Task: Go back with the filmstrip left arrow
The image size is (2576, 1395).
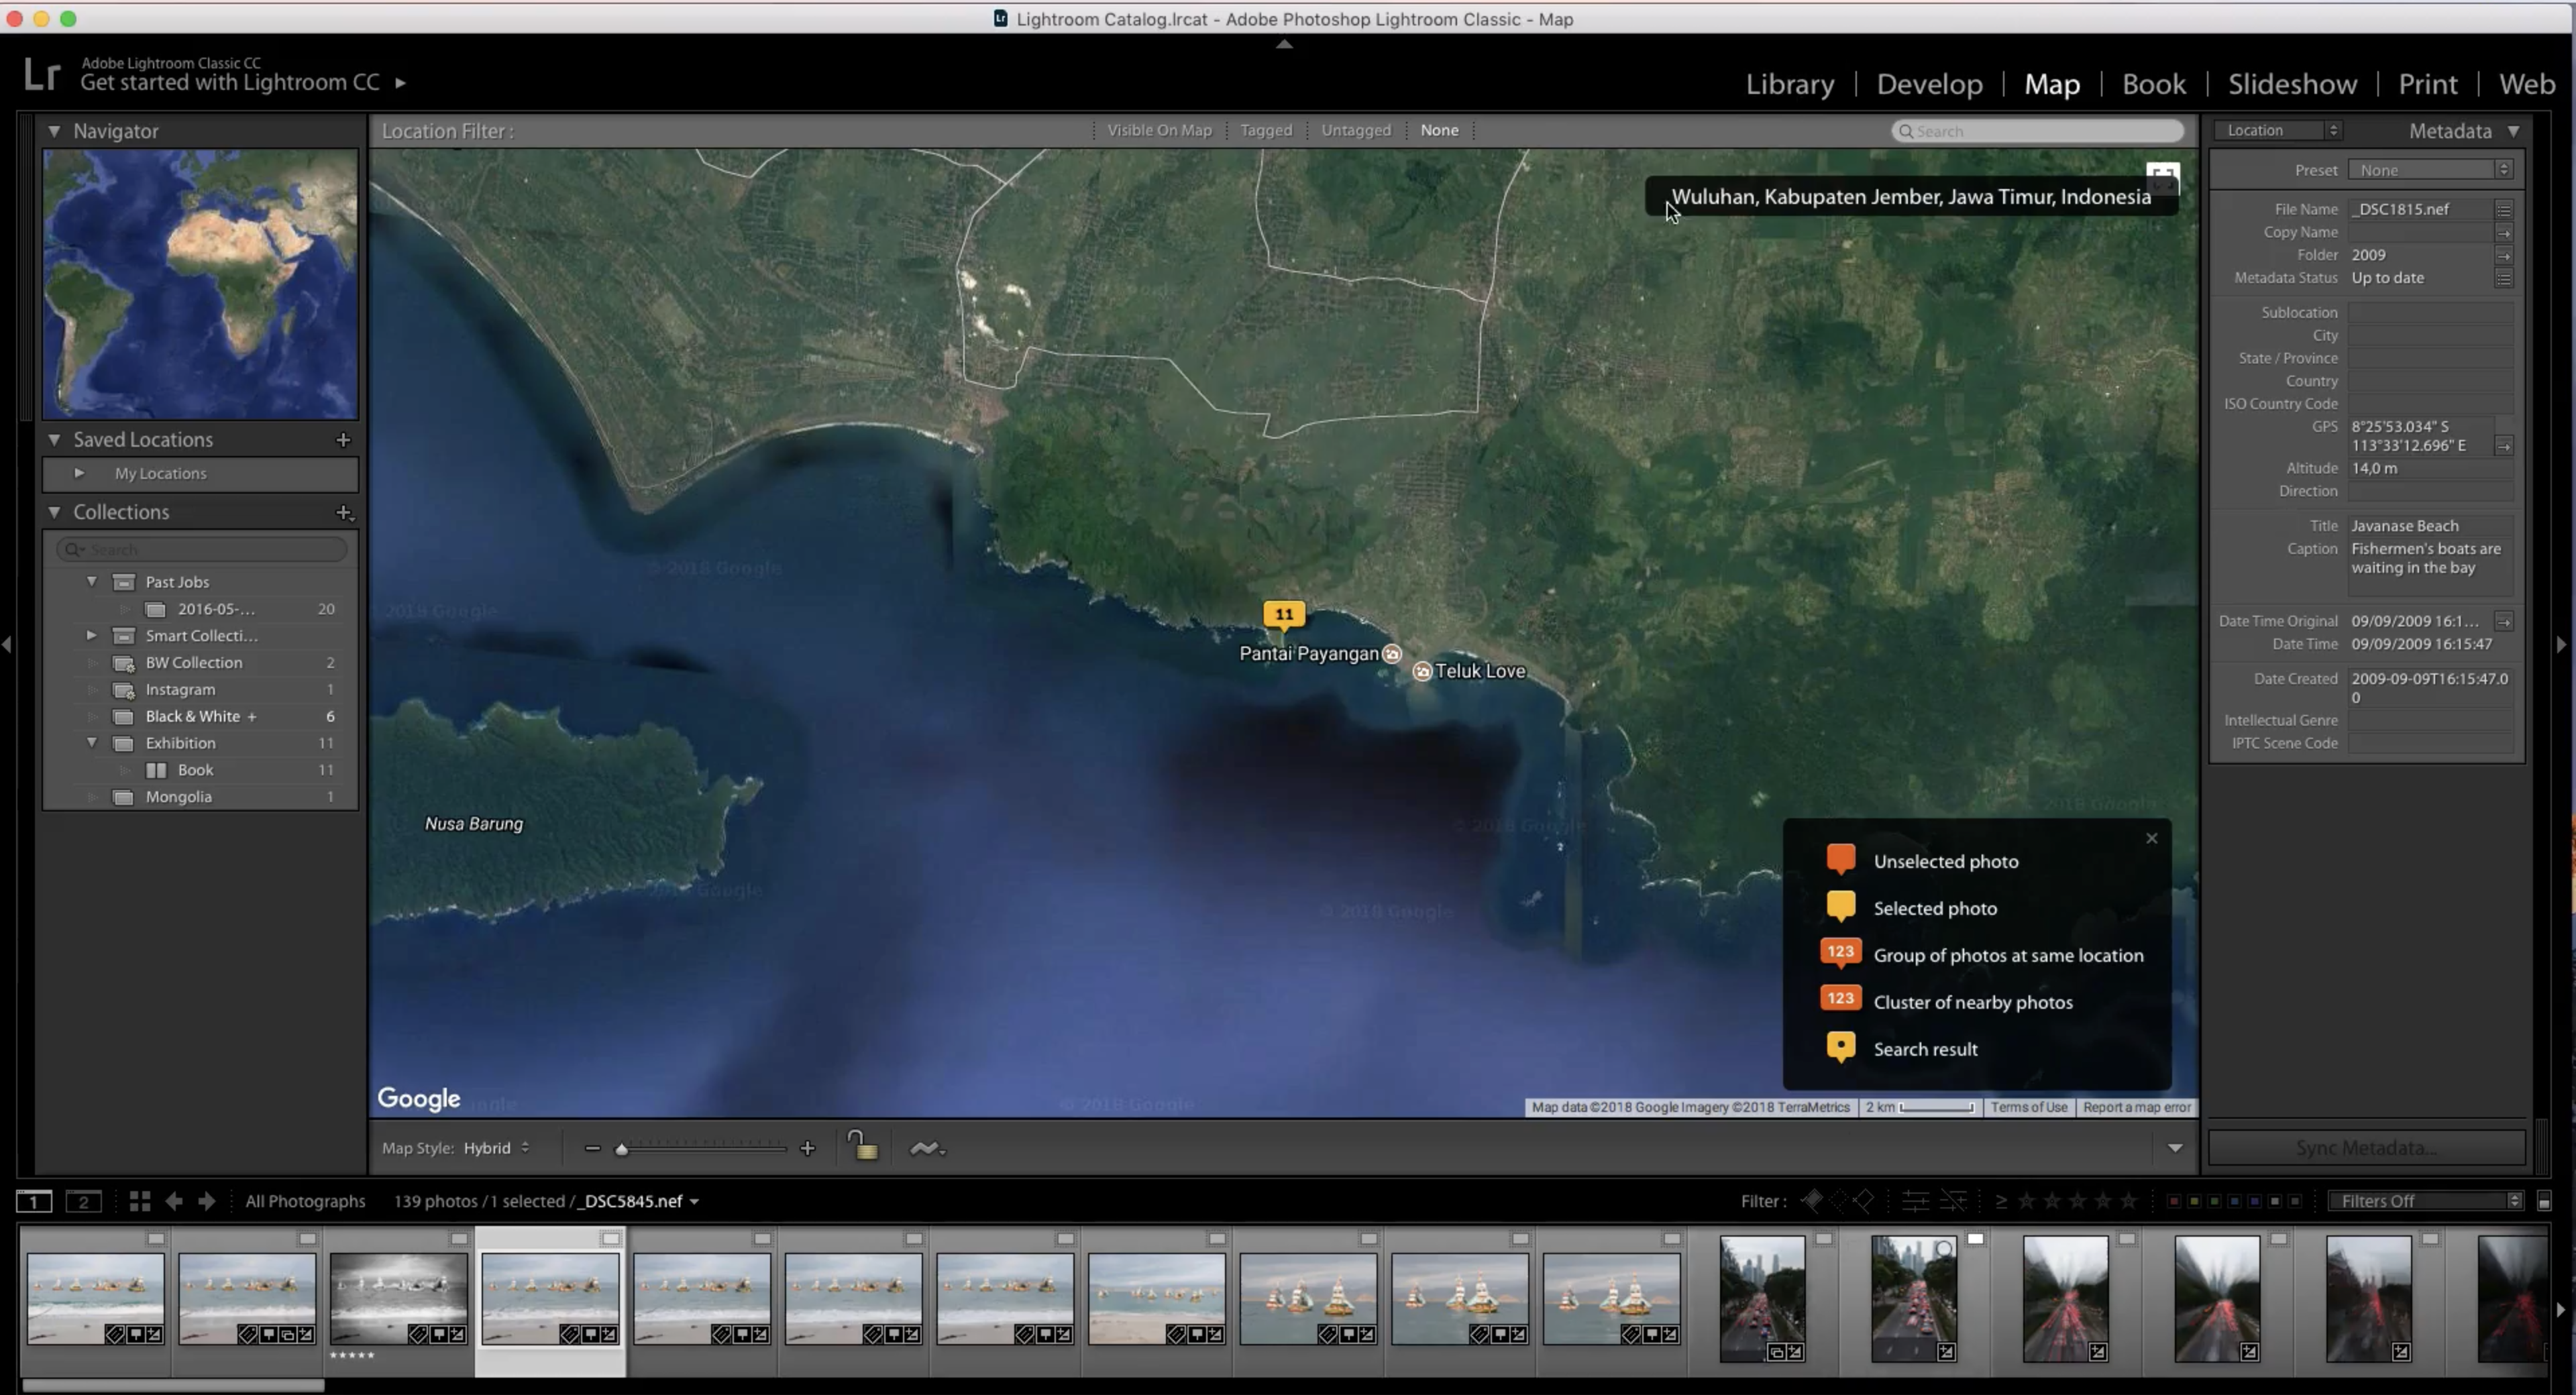Action: click(x=174, y=1201)
